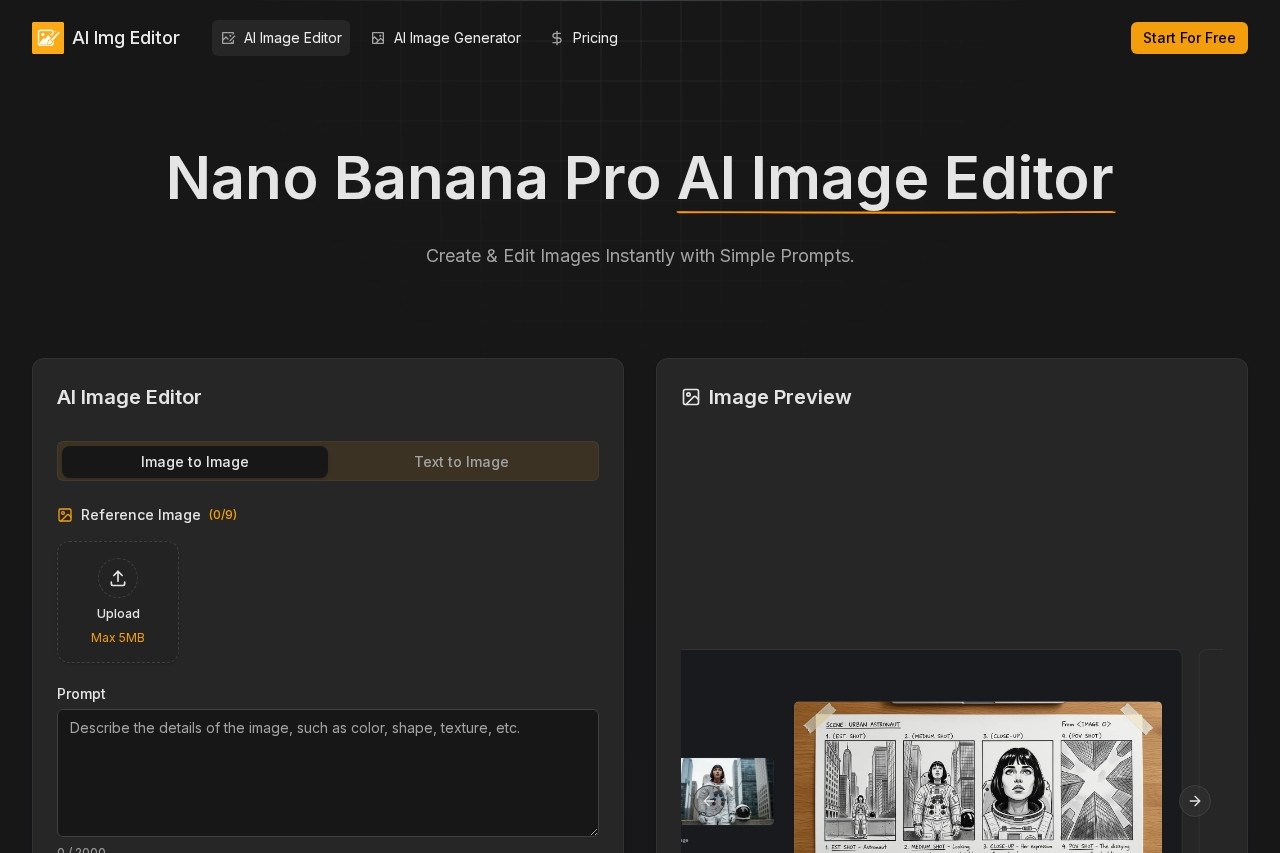Click the Image Preview panel icon
This screenshot has width=1280, height=853.
[690, 397]
